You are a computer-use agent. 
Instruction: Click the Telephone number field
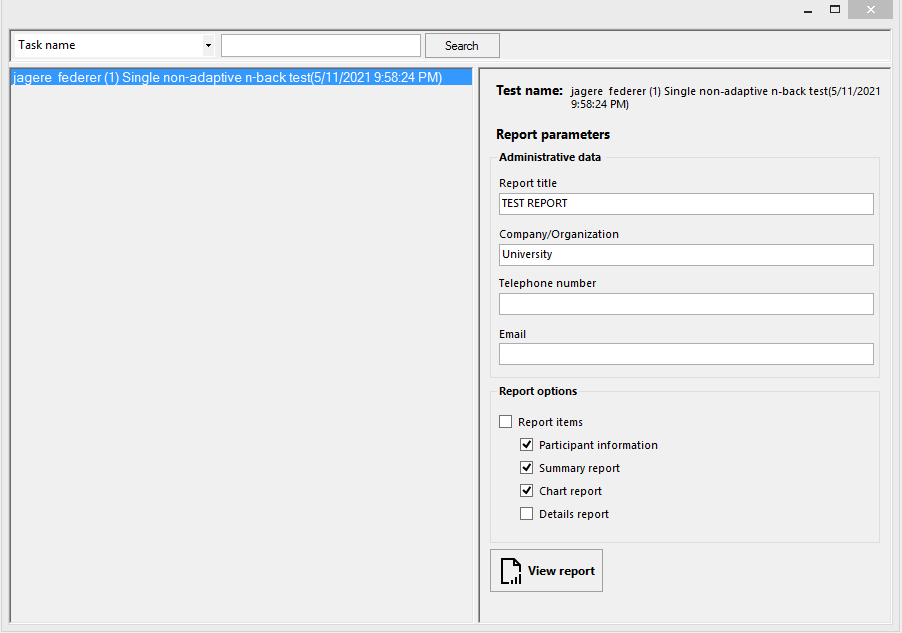(x=686, y=304)
